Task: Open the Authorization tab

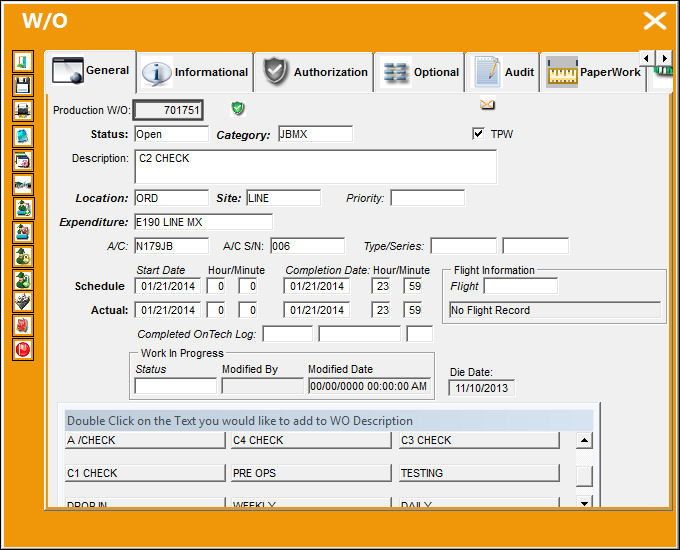Action: tap(314, 72)
